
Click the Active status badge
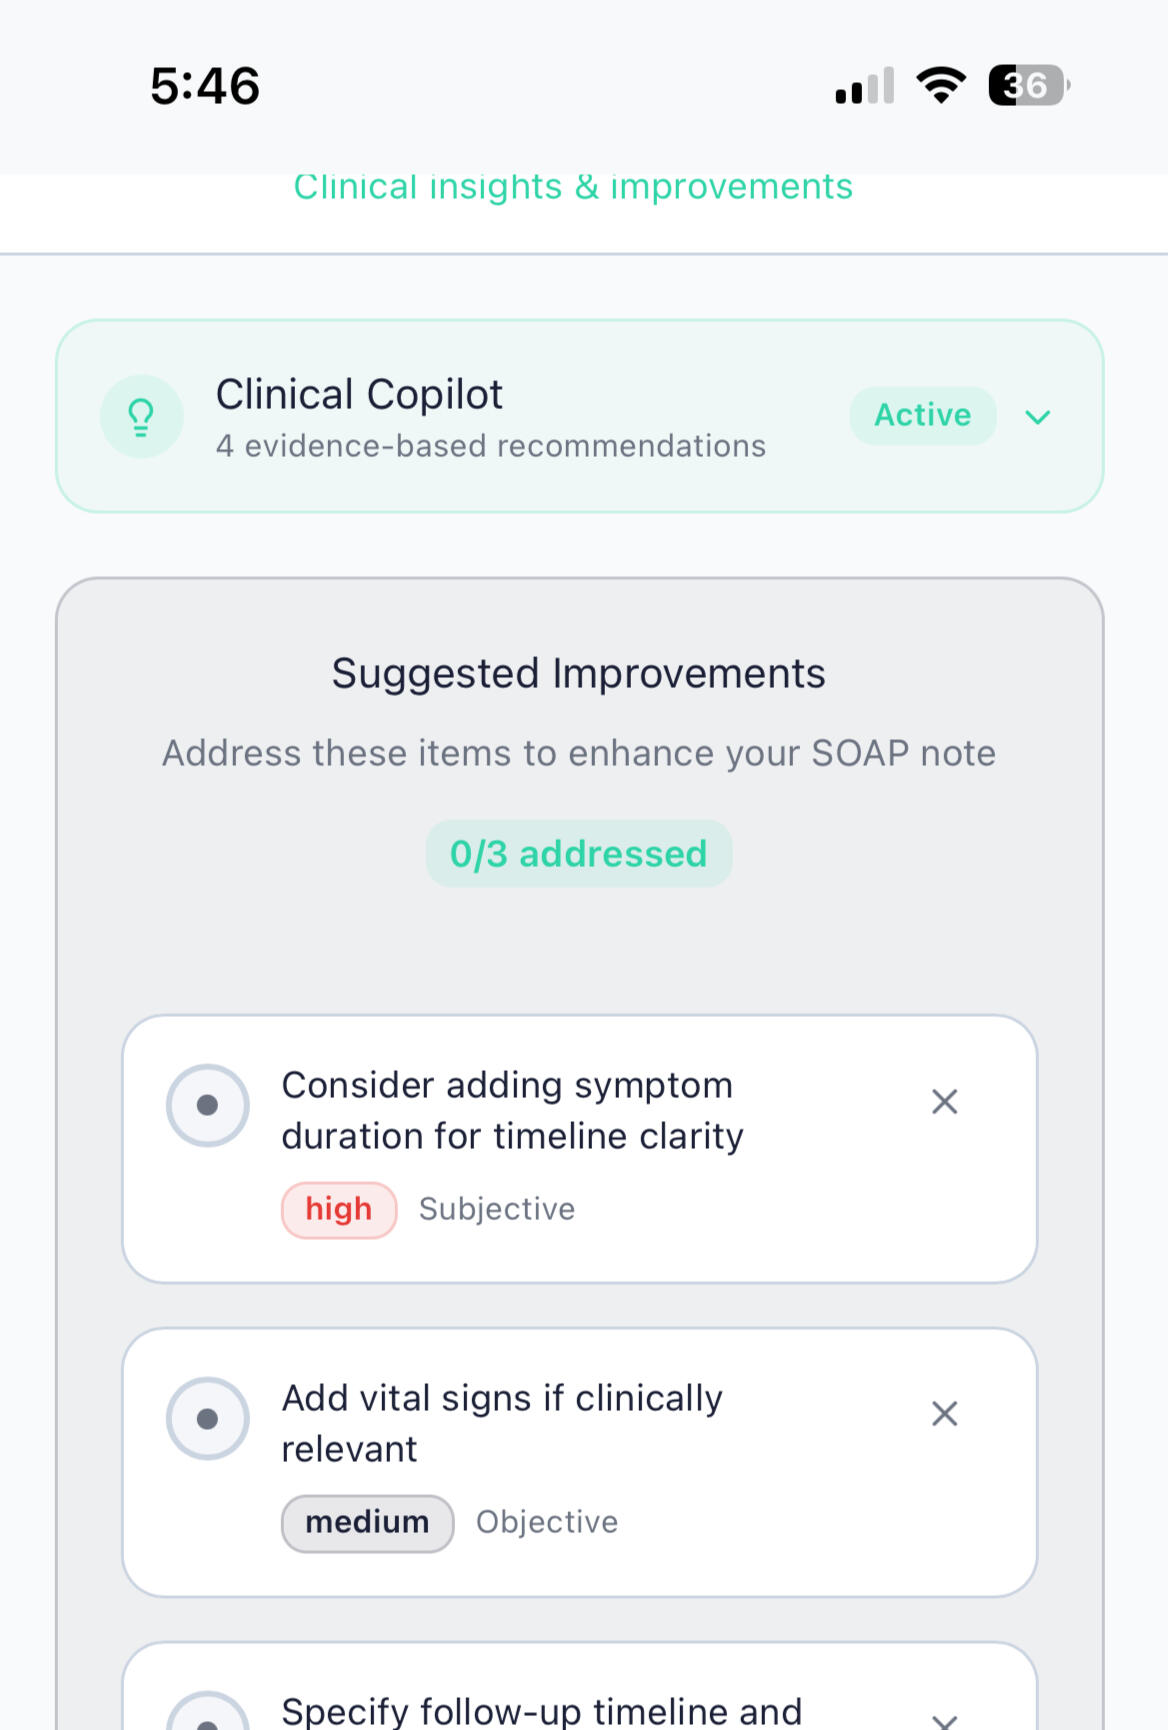pos(922,415)
